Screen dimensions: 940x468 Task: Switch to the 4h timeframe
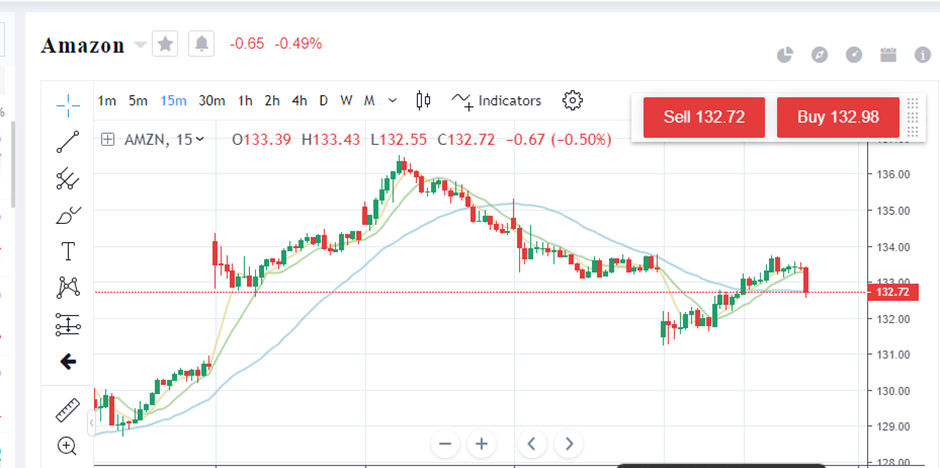tap(299, 101)
